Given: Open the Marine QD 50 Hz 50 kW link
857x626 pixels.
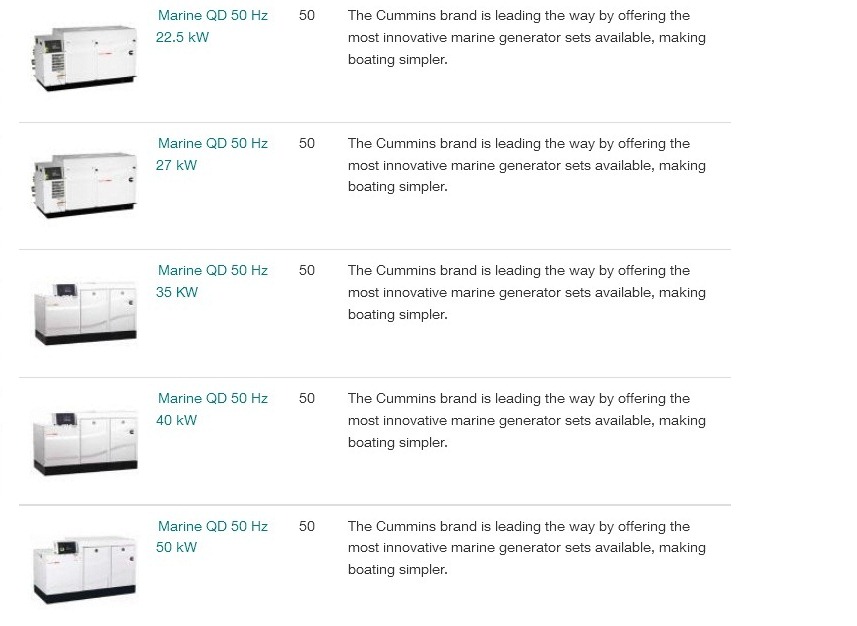Looking at the screenshot, I should click(x=212, y=536).
